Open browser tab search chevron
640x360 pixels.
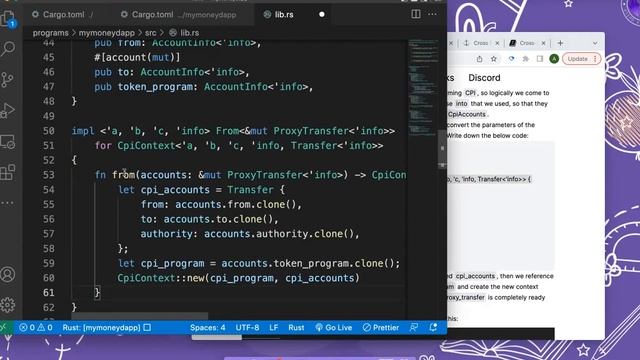pyautogui.click(x=595, y=43)
